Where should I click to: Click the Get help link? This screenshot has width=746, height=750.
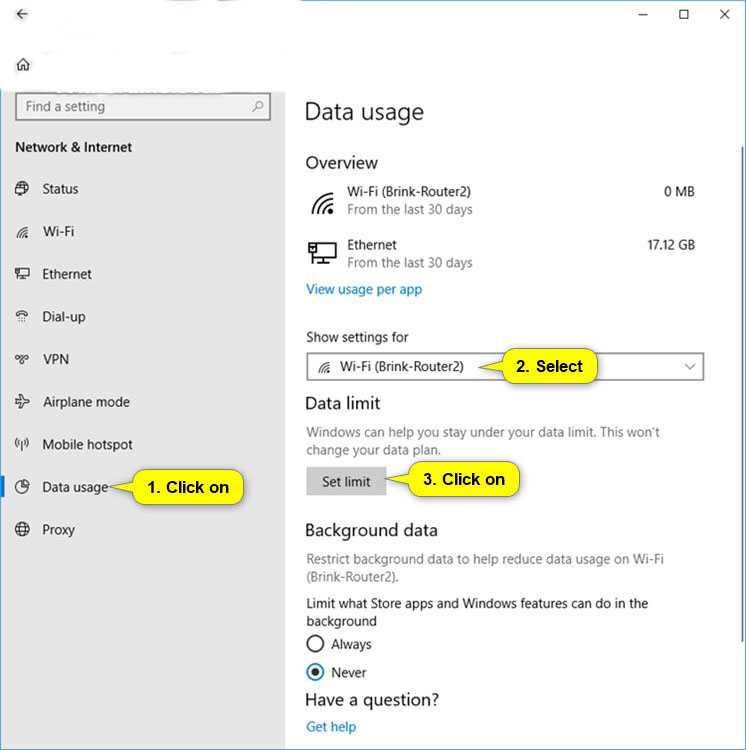[x=331, y=727]
